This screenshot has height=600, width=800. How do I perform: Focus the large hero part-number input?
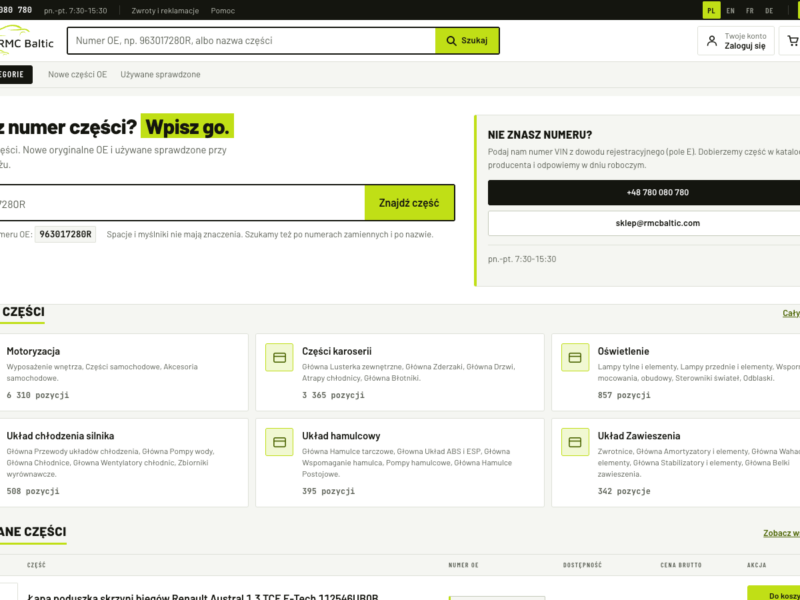(181, 203)
